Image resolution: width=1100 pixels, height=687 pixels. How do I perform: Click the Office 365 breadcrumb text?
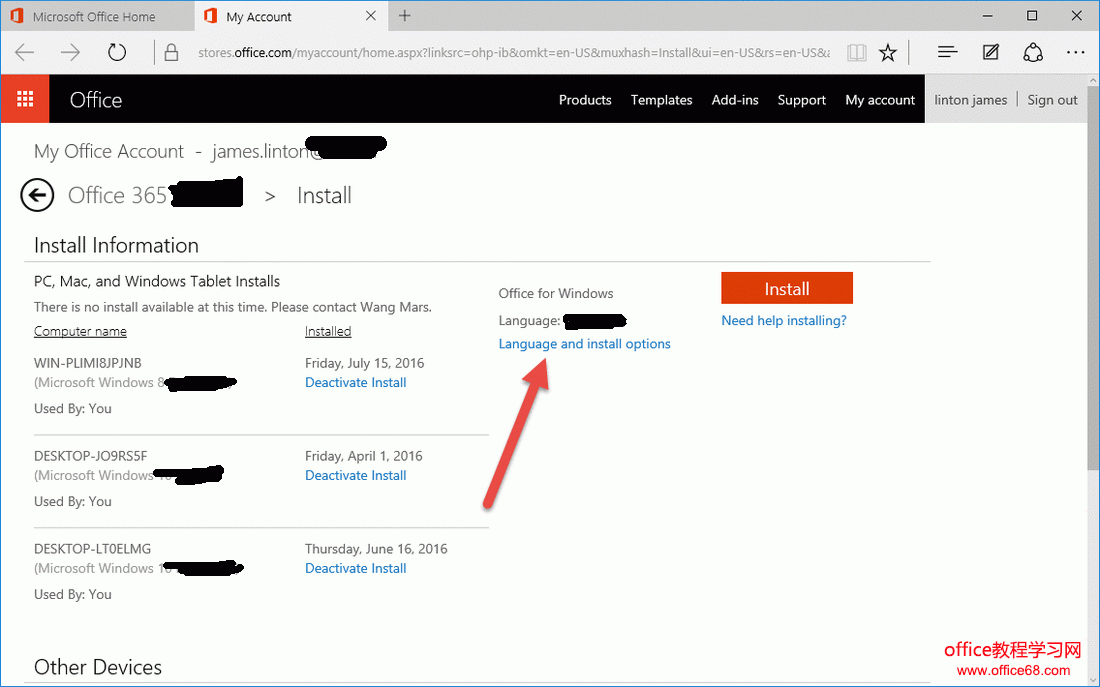(118, 195)
